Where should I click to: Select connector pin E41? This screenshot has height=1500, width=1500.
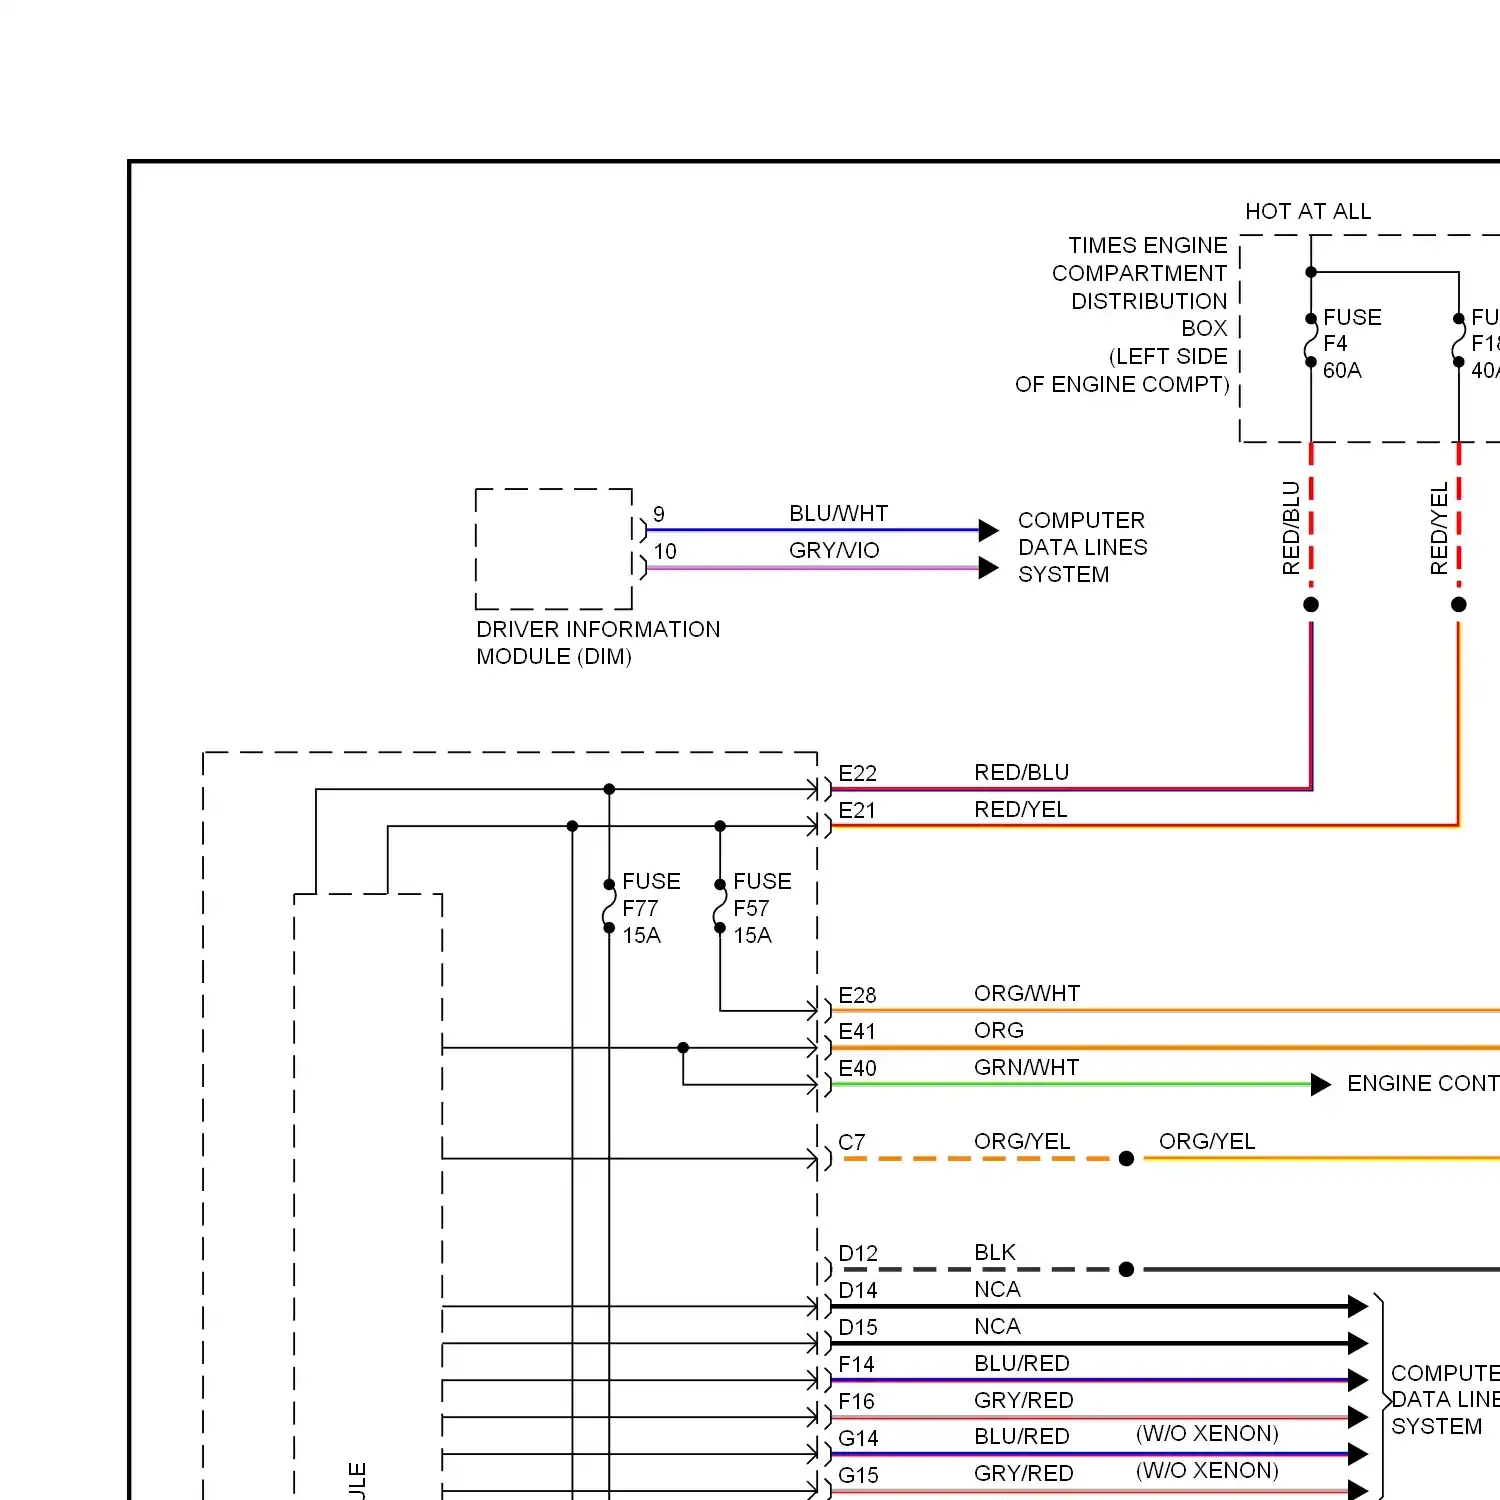[857, 1031]
